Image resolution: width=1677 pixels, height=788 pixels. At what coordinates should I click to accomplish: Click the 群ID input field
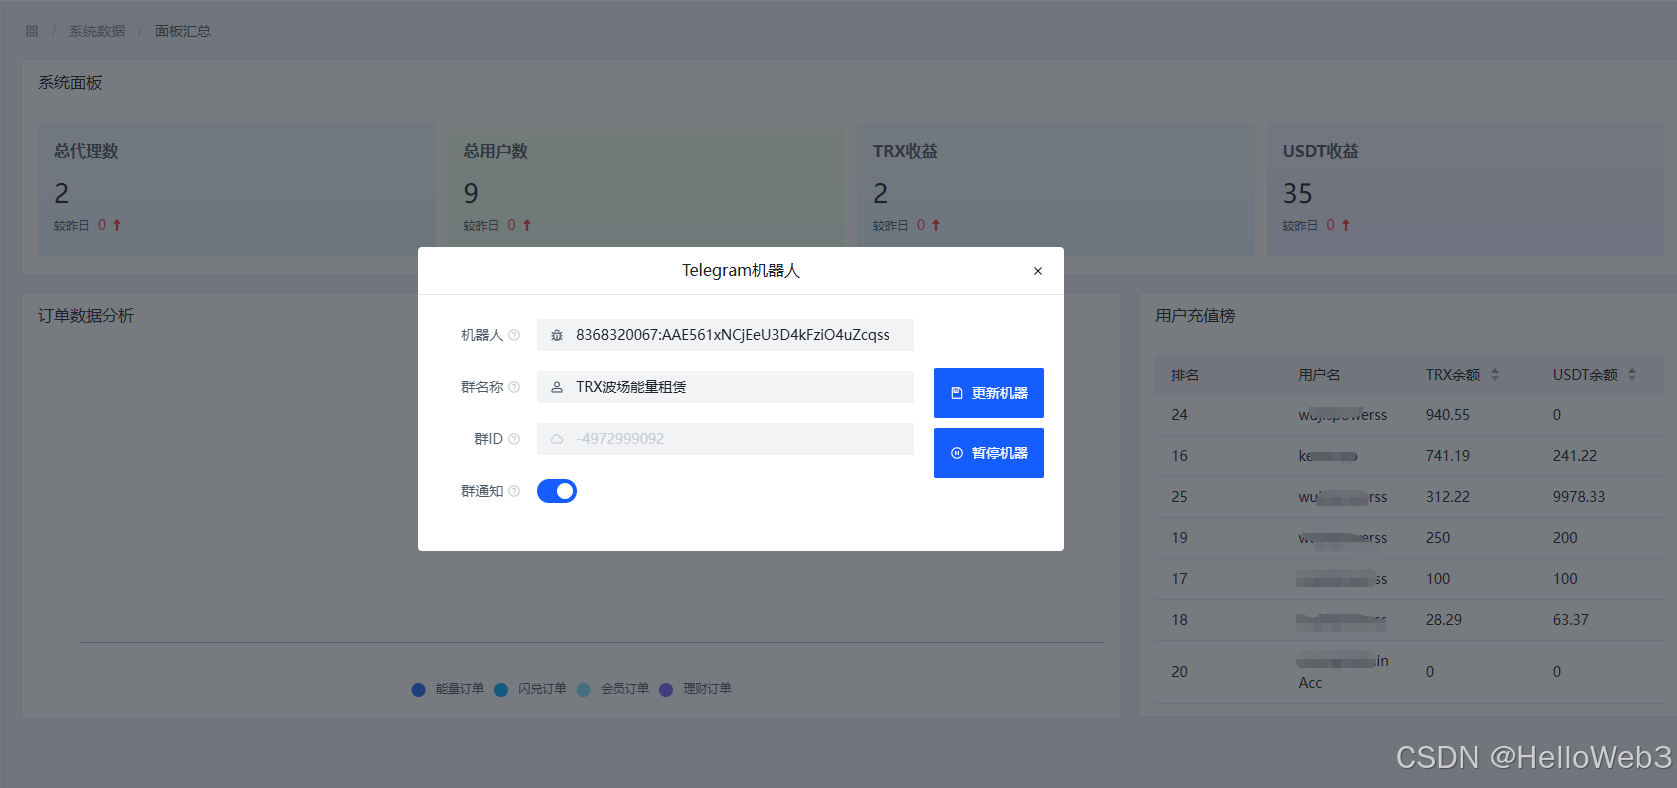[x=725, y=439]
